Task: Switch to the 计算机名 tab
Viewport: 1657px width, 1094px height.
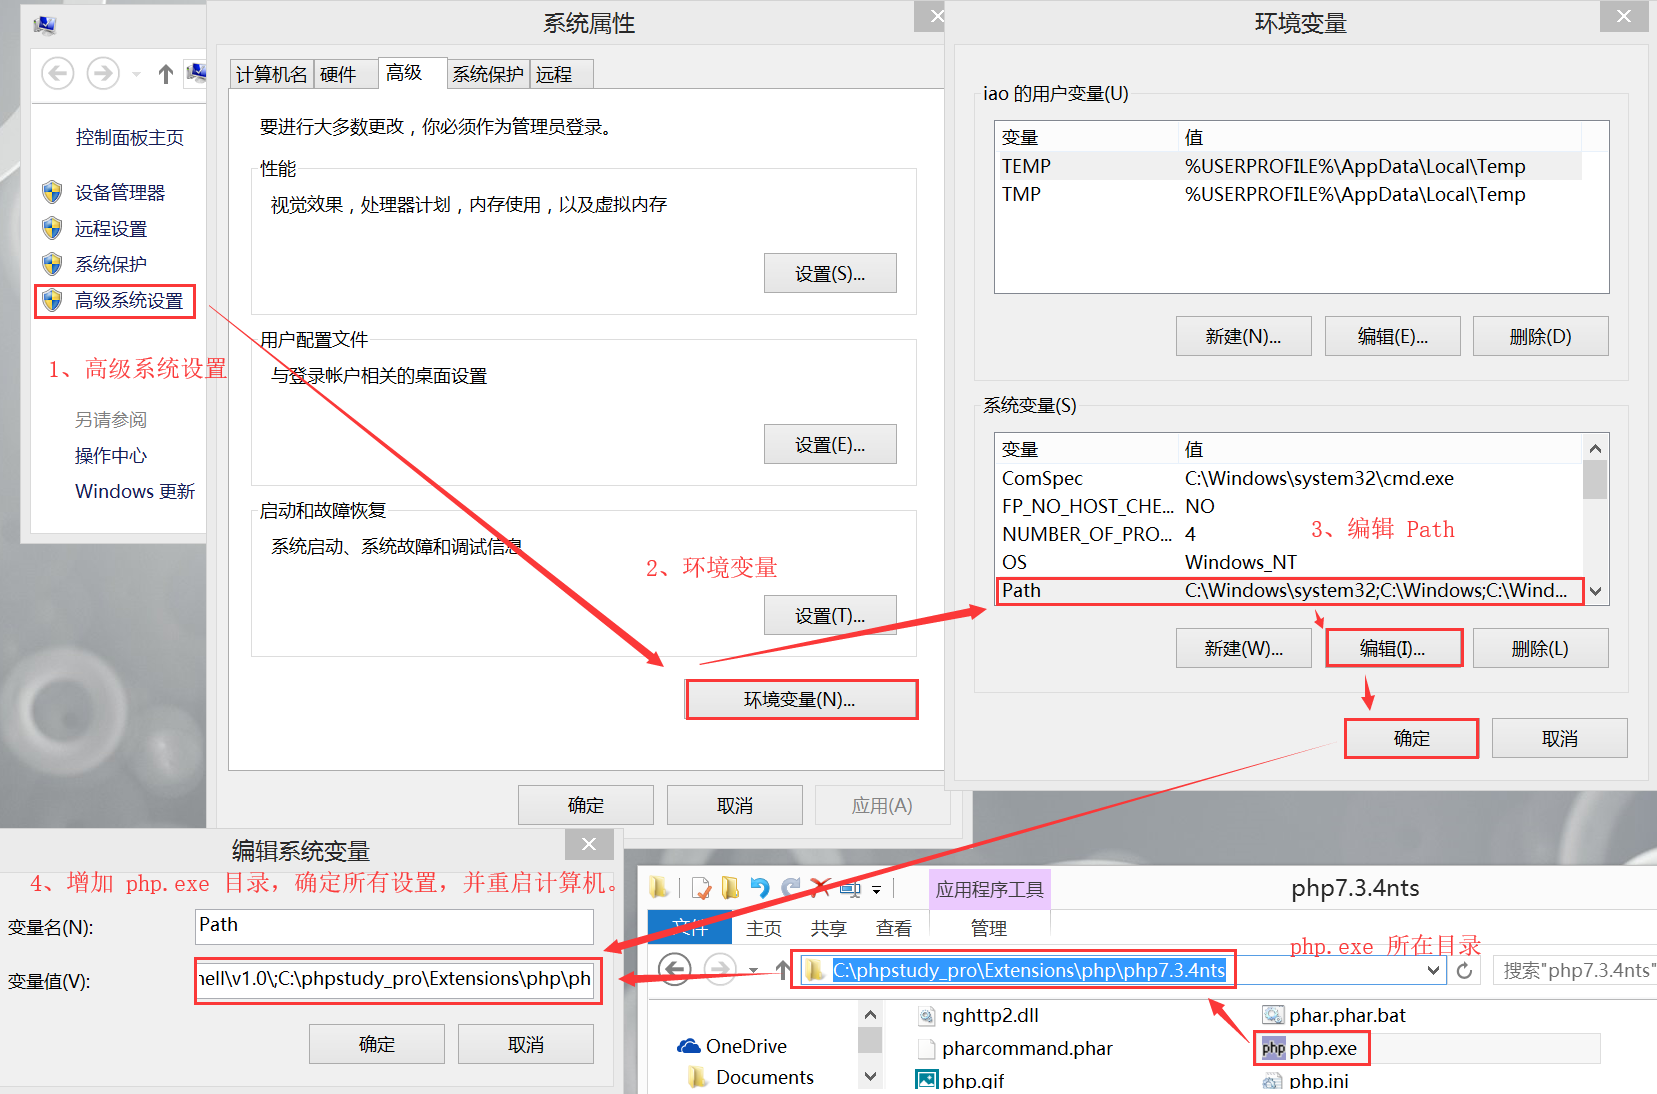Action: pyautogui.click(x=271, y=75)
